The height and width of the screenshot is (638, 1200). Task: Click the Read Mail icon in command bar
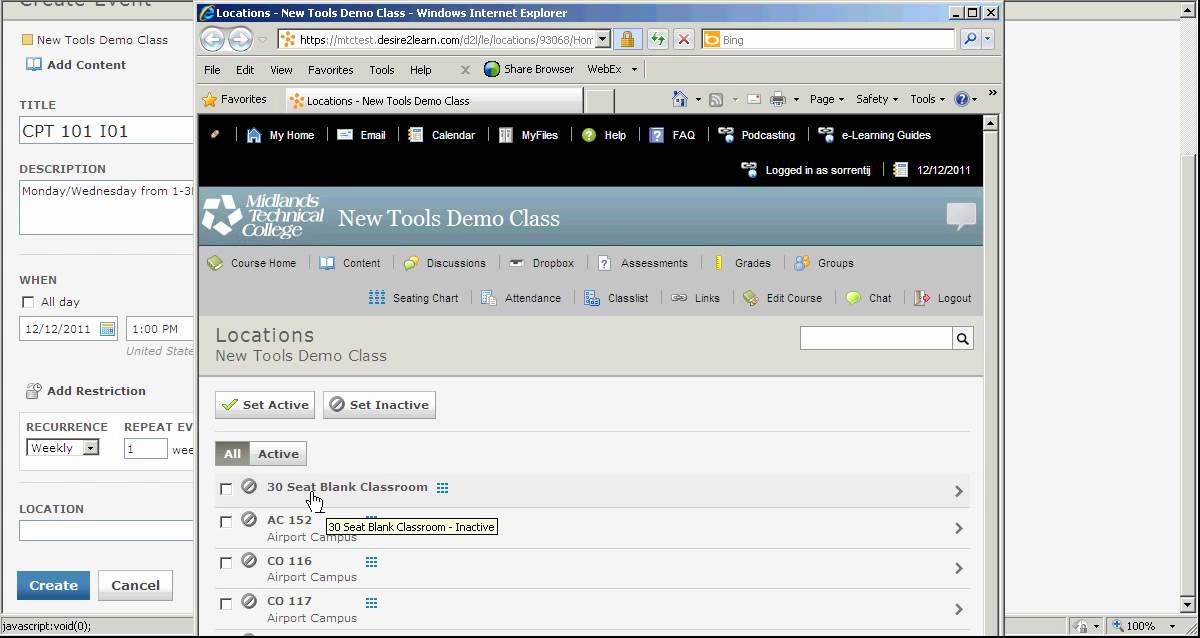point(753,99)
